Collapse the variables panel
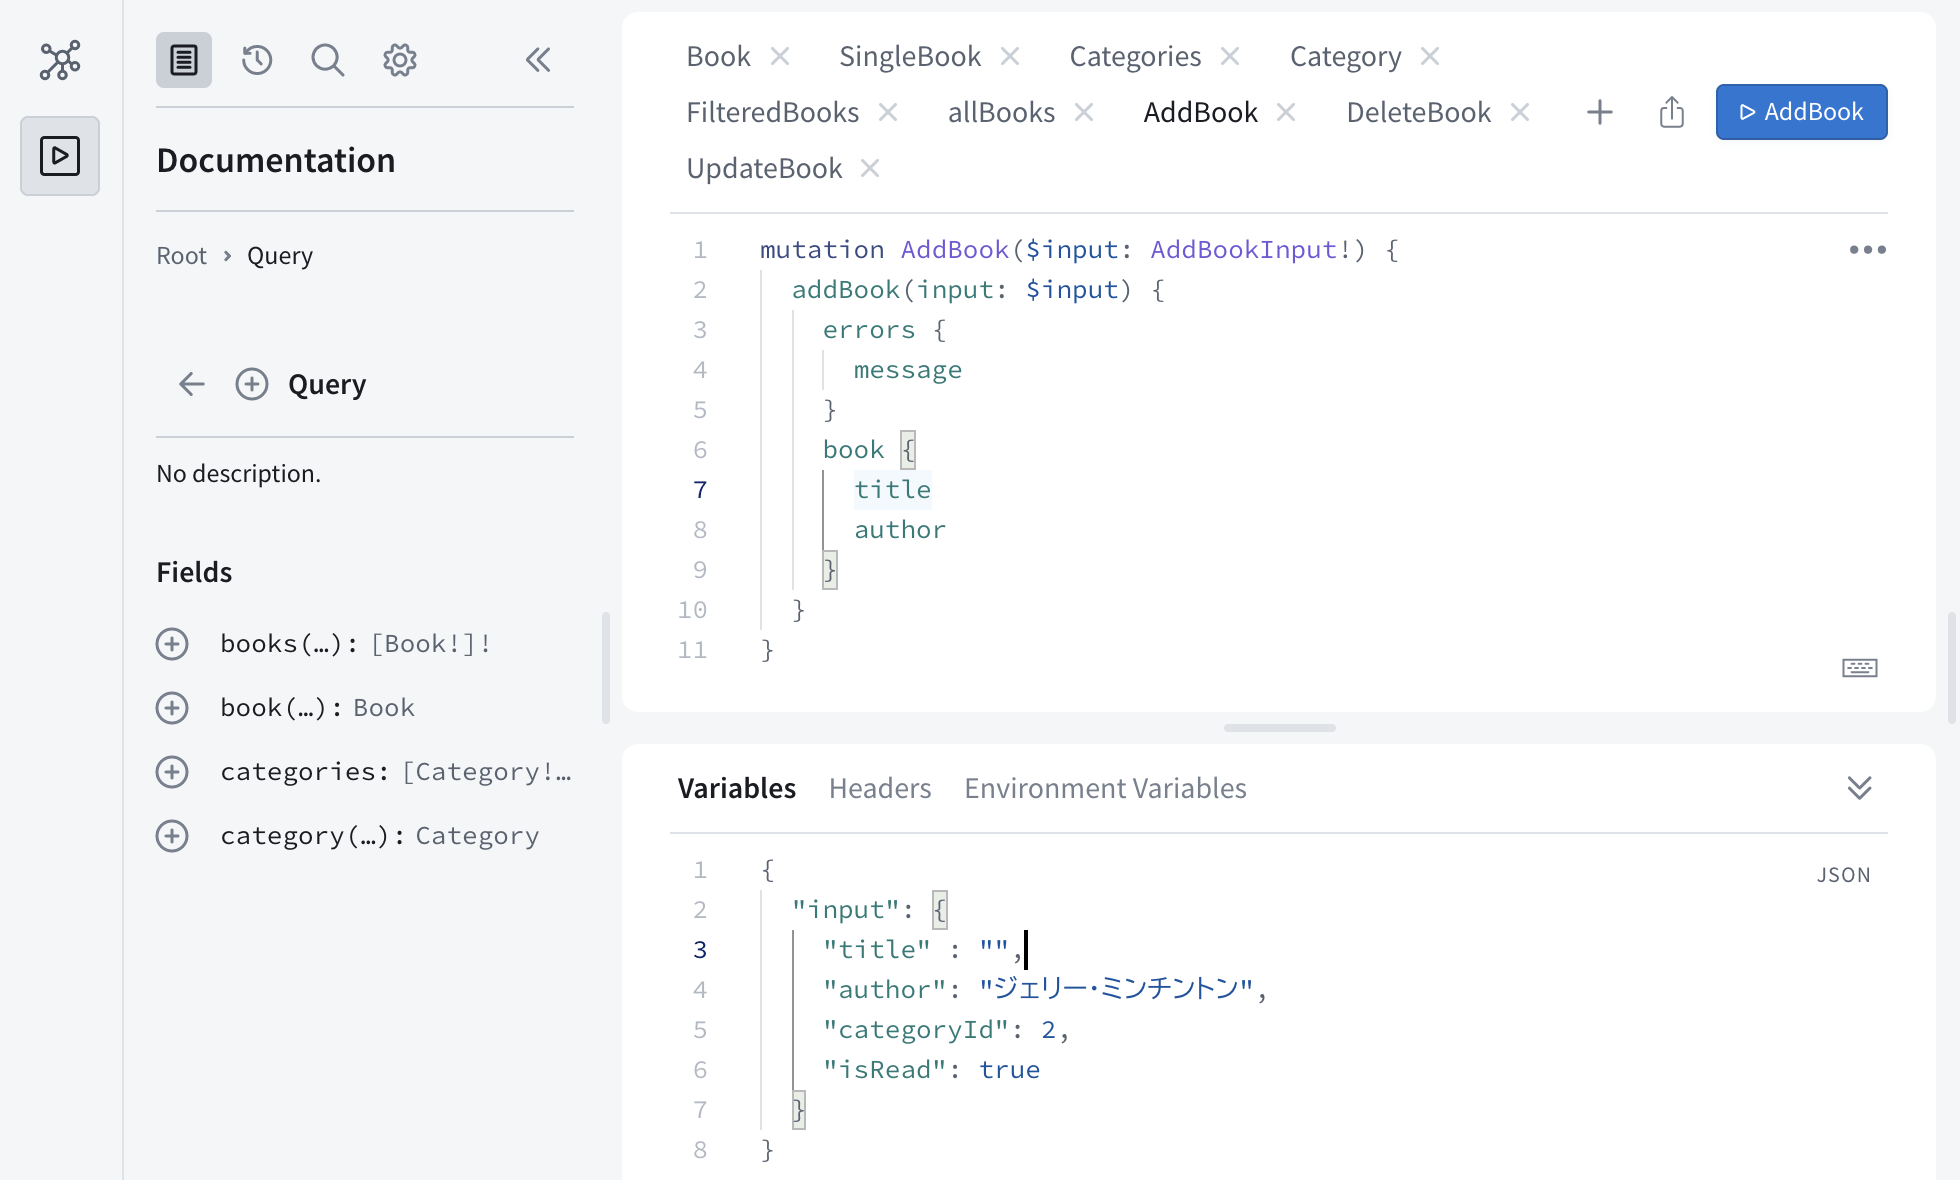 1859,788
